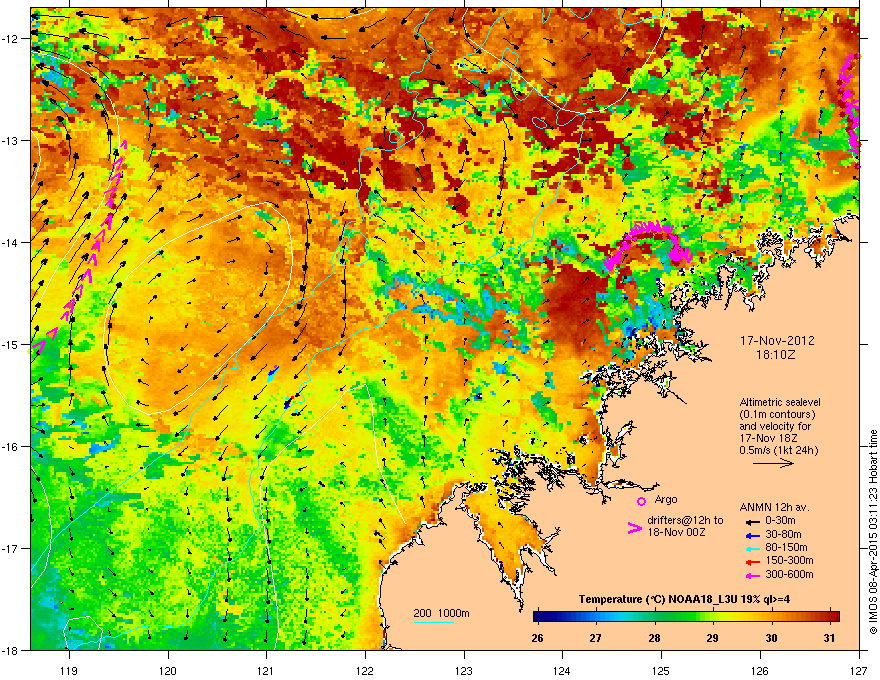Click the '0-30m' depth label
This screenshot has height=680, width=880.
(781, 520)
